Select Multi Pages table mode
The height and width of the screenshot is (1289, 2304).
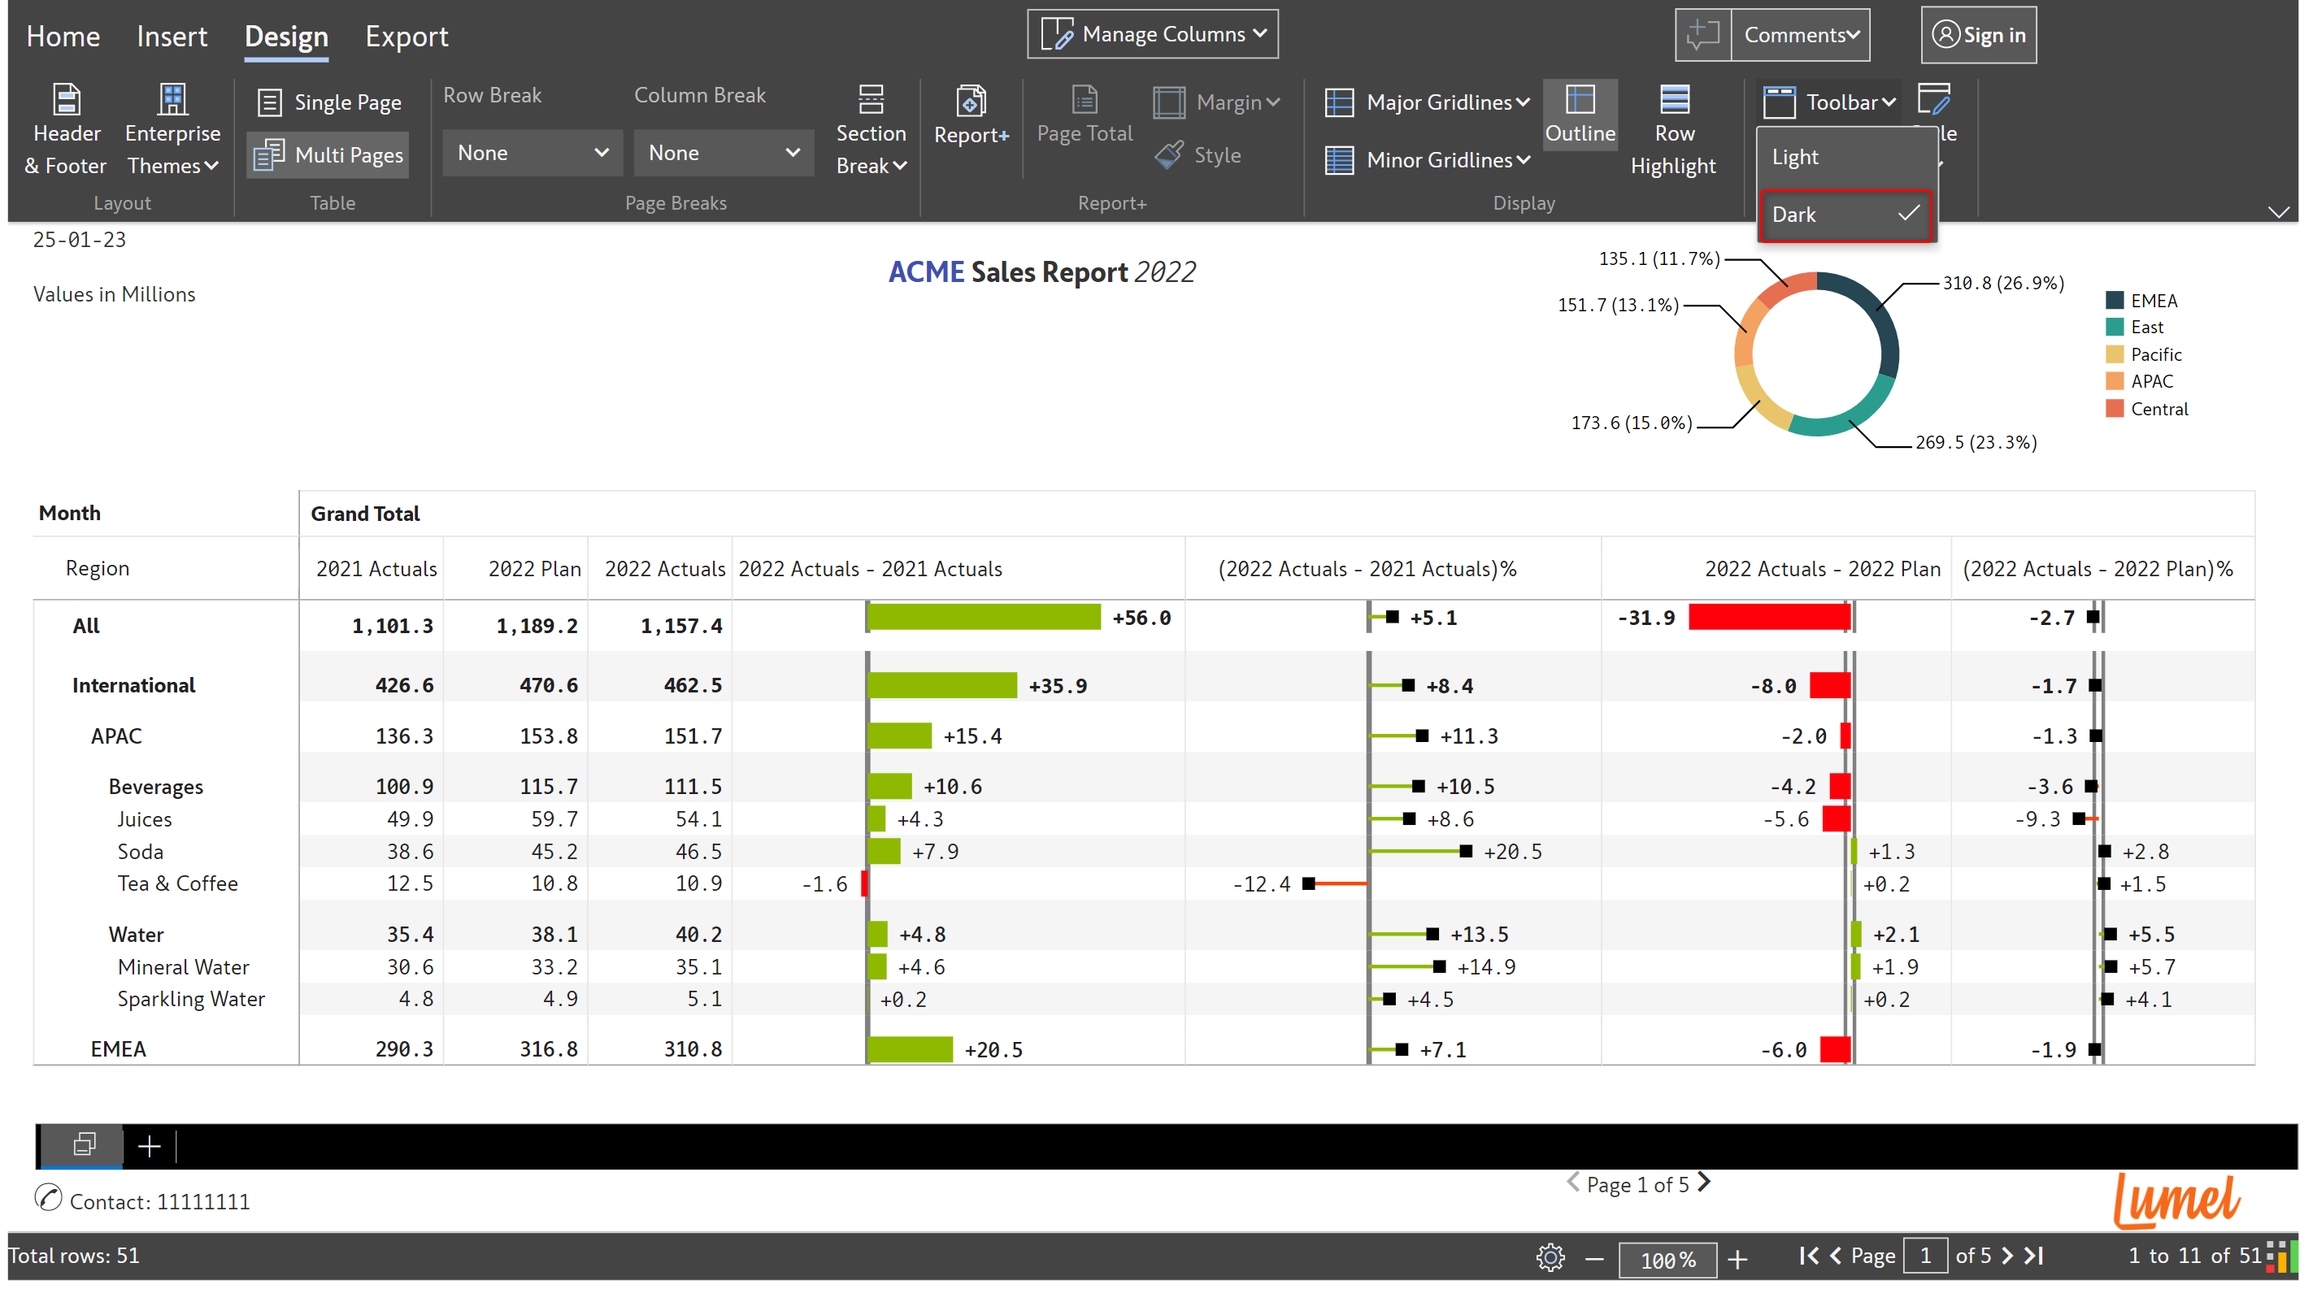pyautogui.click(x=329, y=155)
